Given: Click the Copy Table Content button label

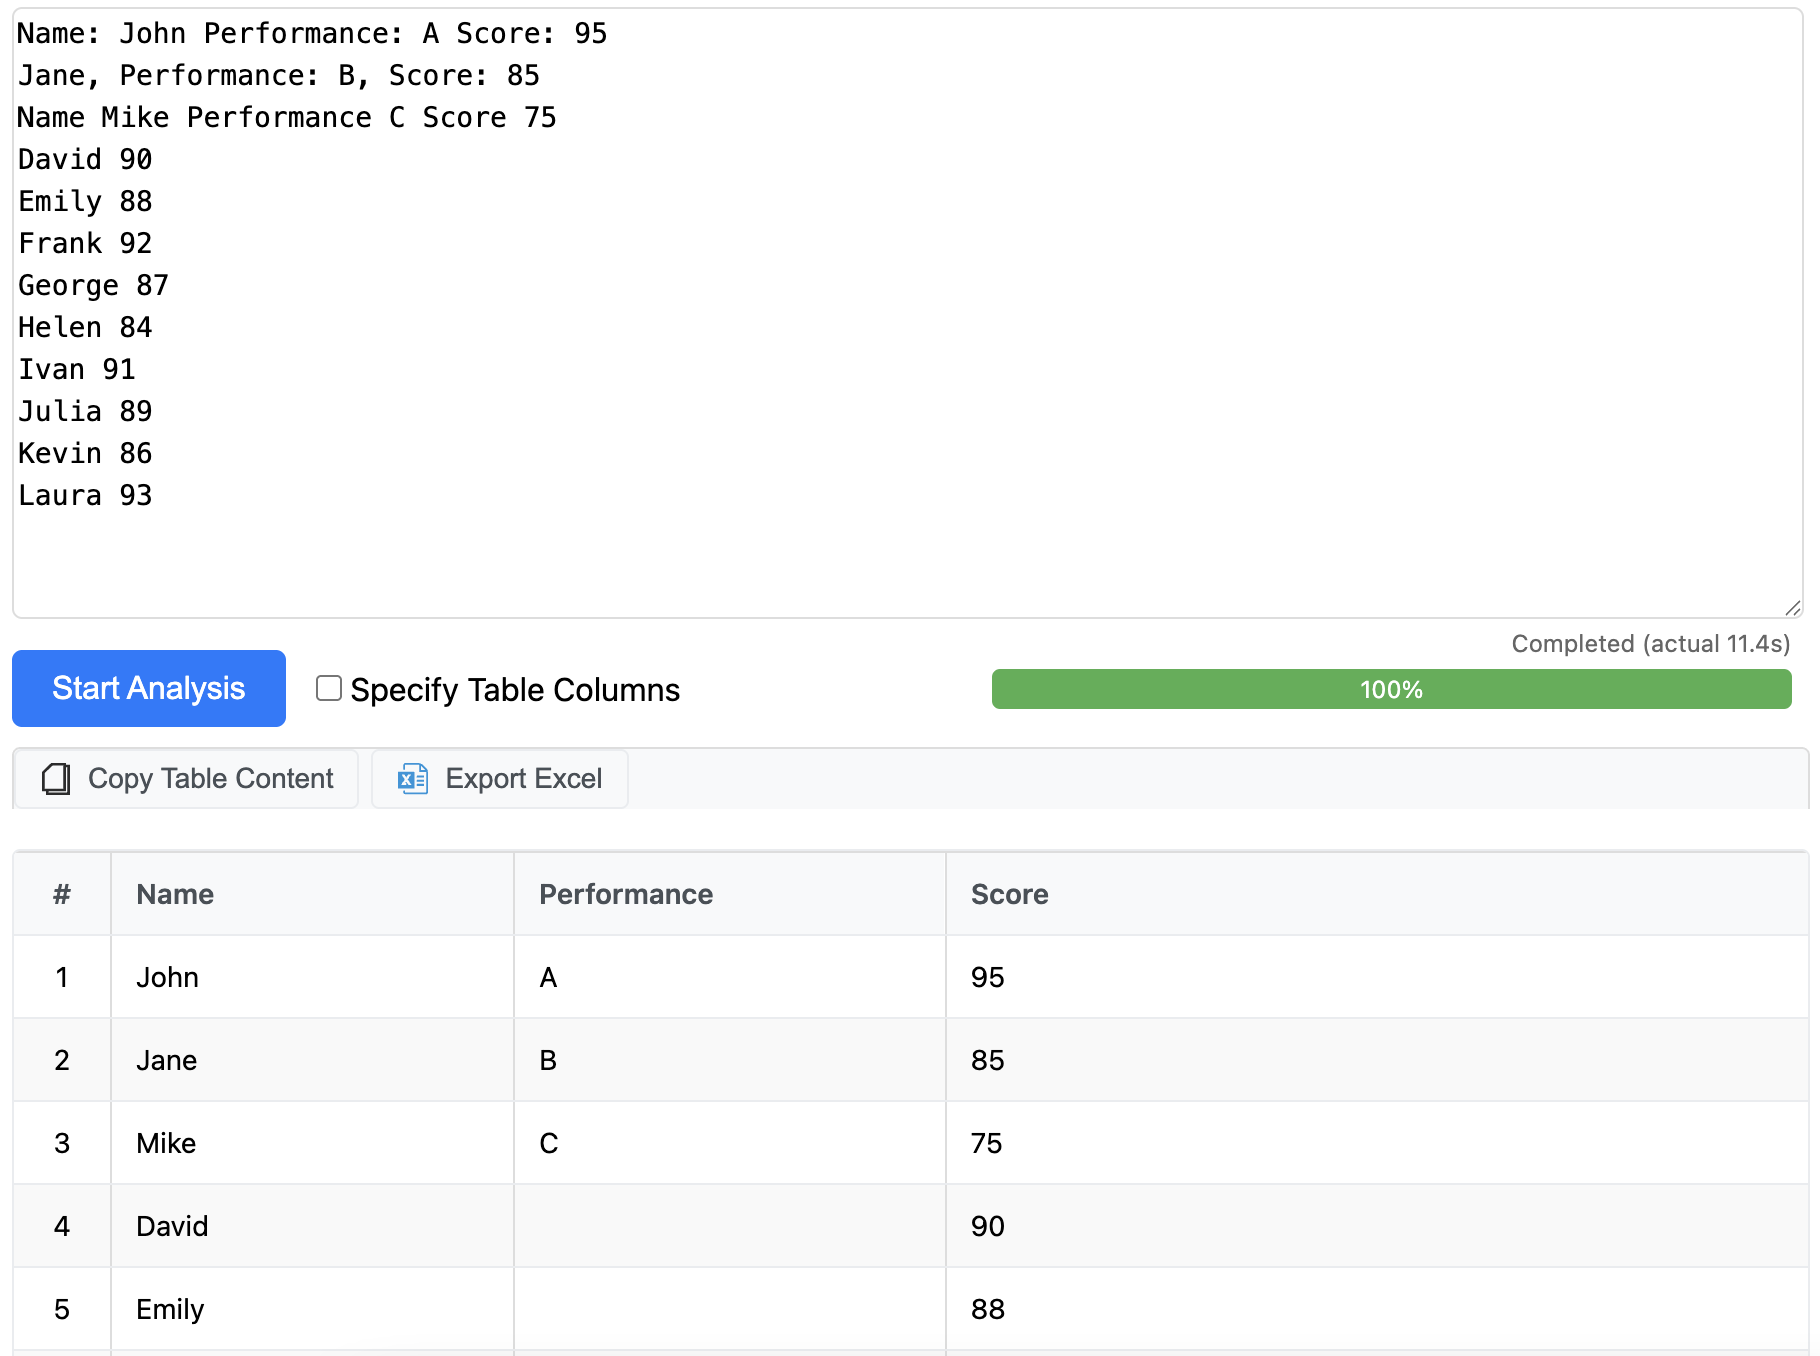Looking at the screenshot, I should click(210, 779).
